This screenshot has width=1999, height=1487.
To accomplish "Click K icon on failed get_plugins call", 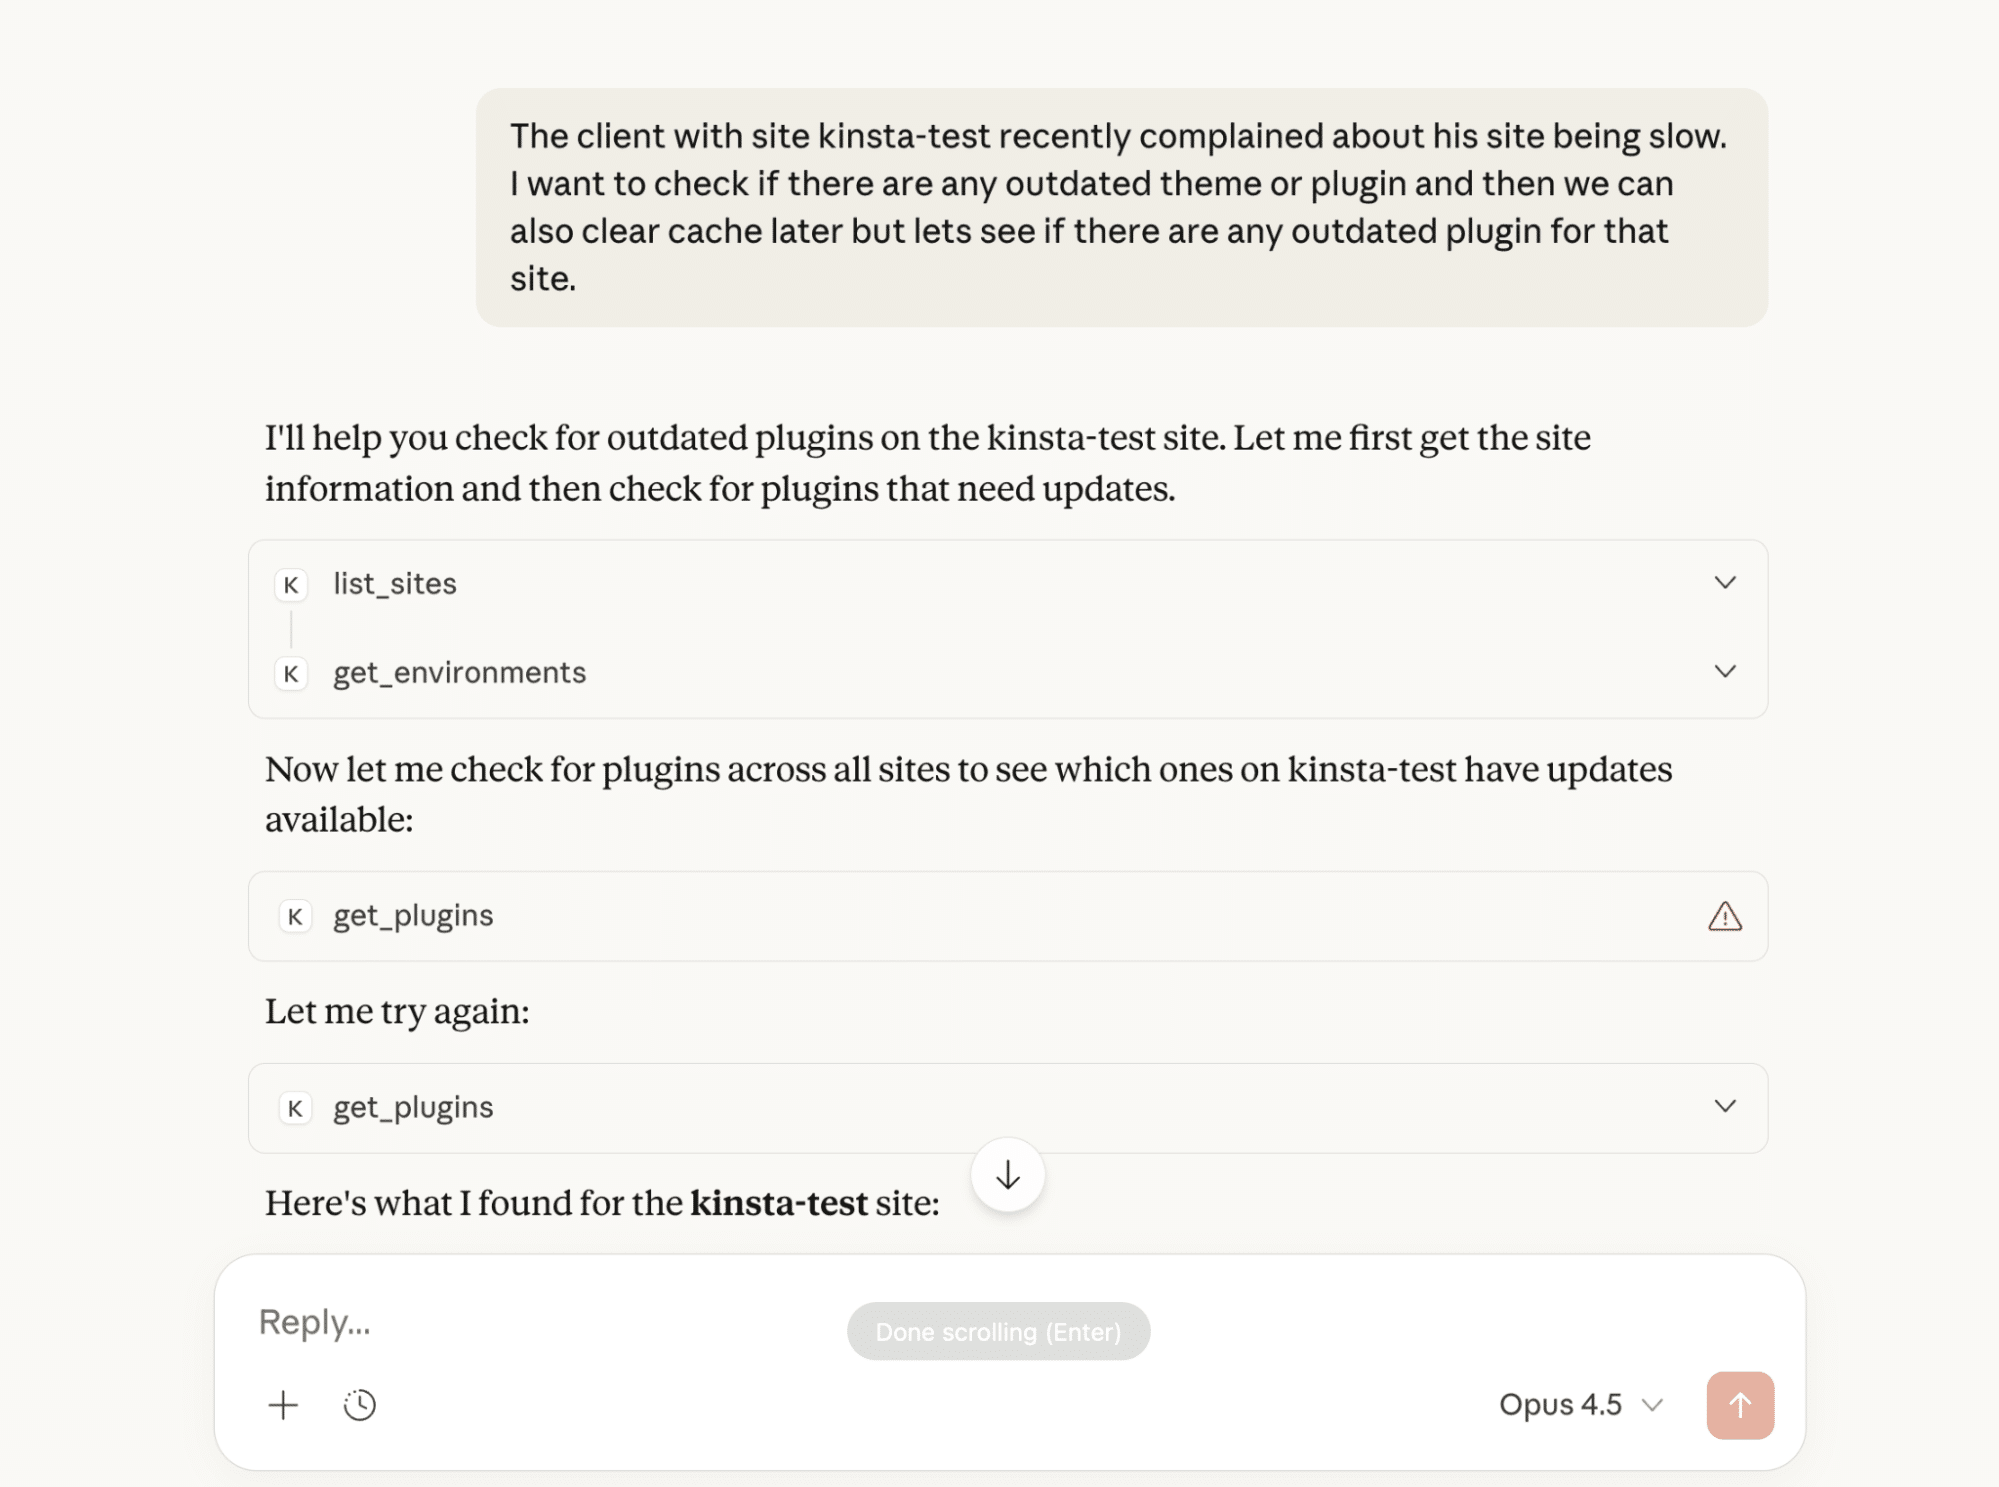I will (295, 916).
